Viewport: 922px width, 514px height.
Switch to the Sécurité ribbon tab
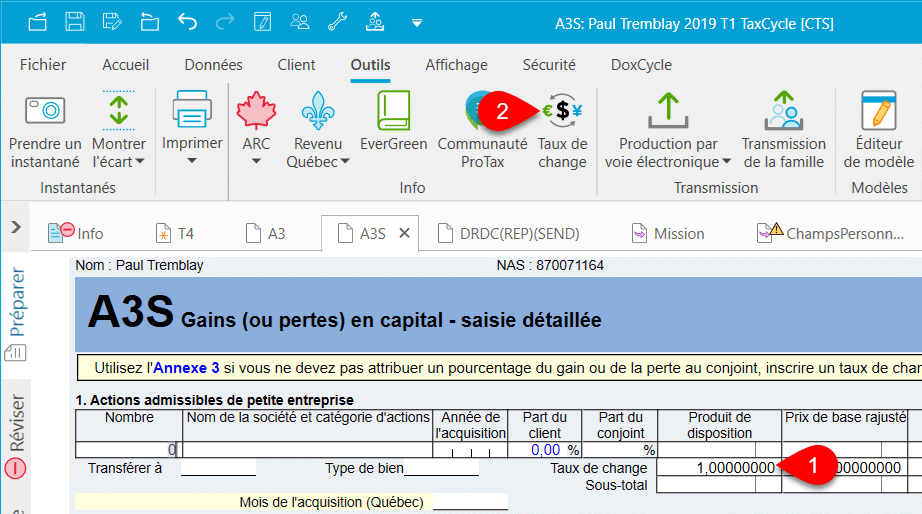click(549, 65)
